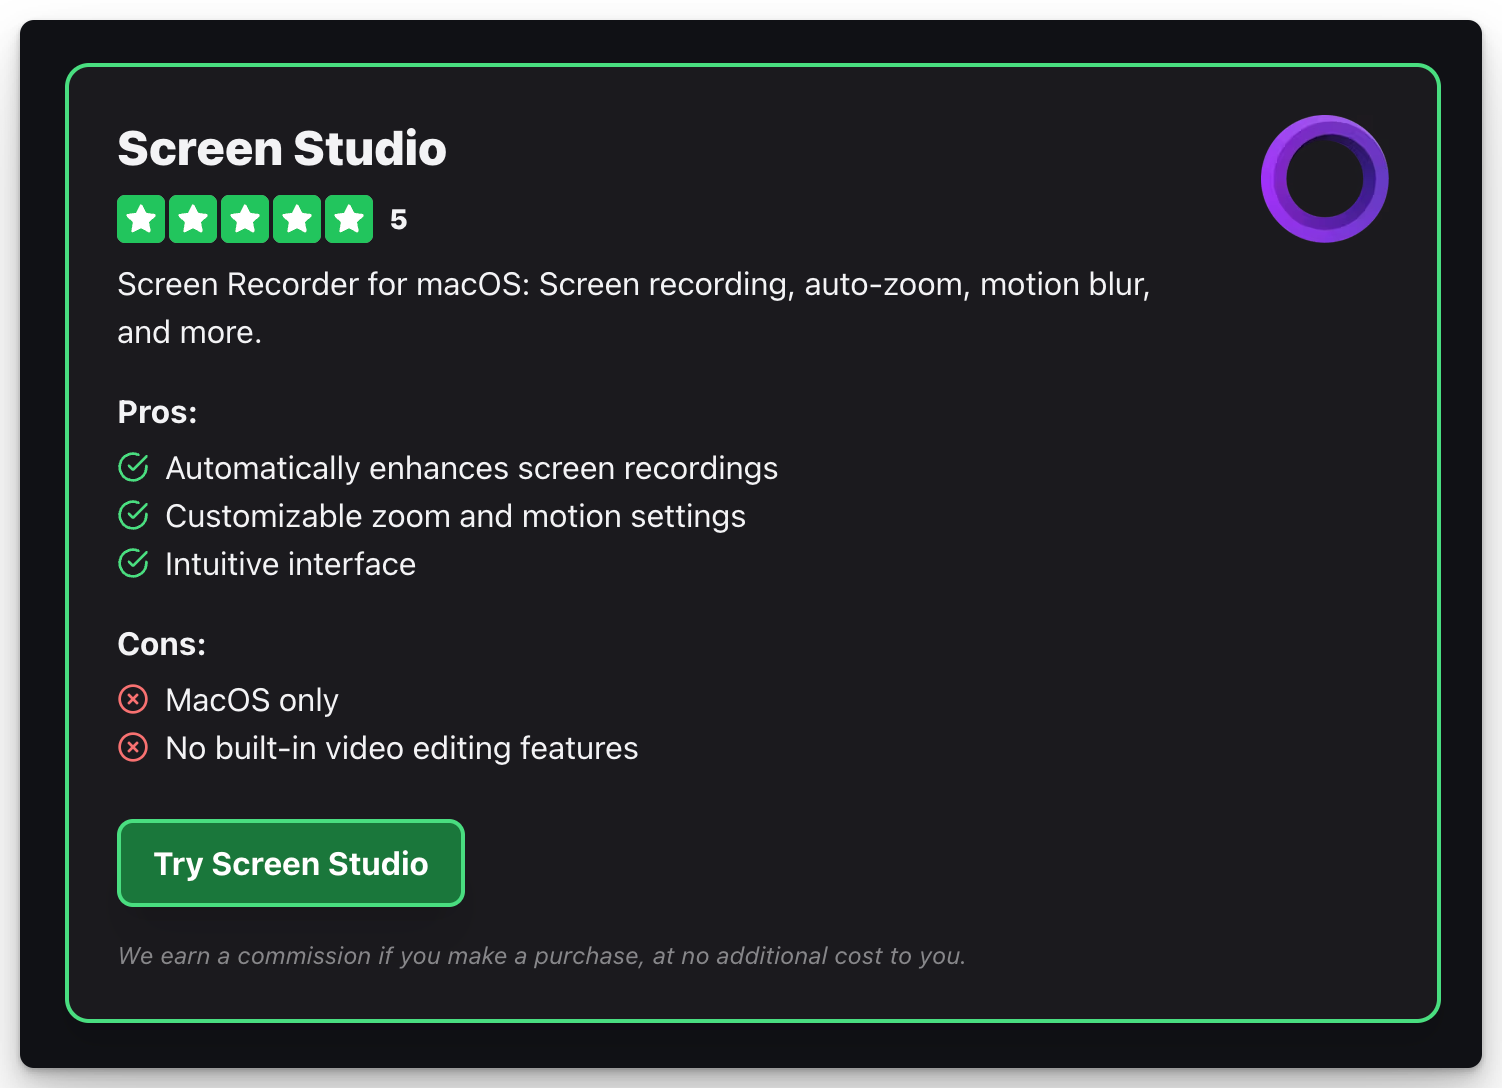Click the 'Screen Studio' title heading

tap(282, 148)
